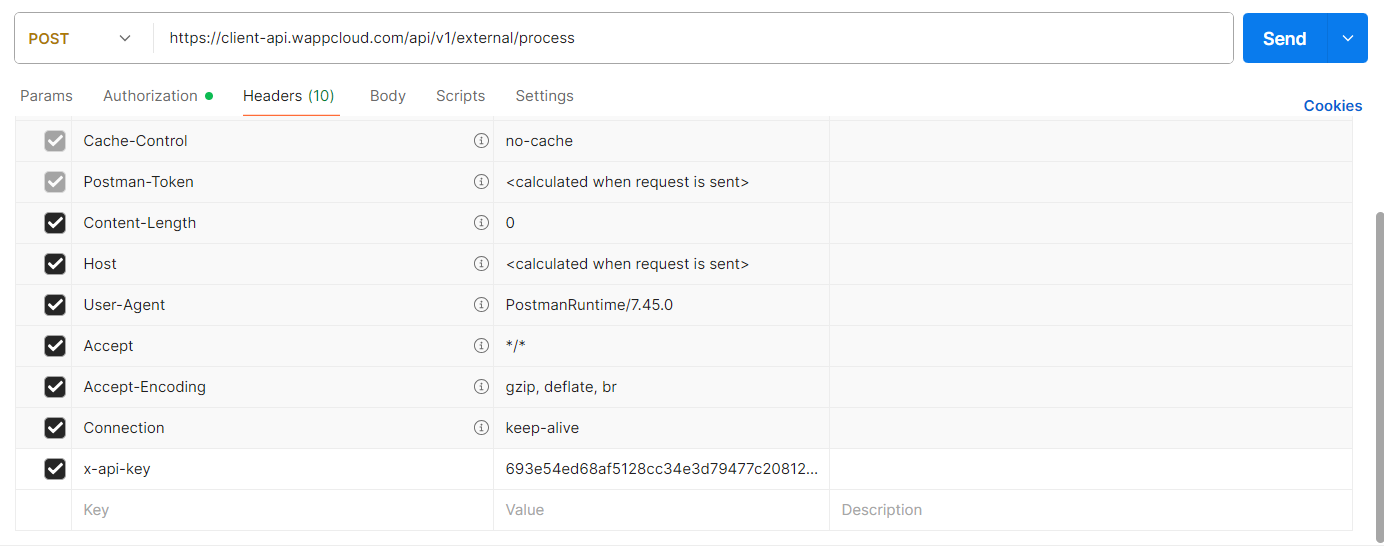The height and width of the screenshot is (551, 1384).
Task: Click the no-cache value cell
Action: pos(661,141)
